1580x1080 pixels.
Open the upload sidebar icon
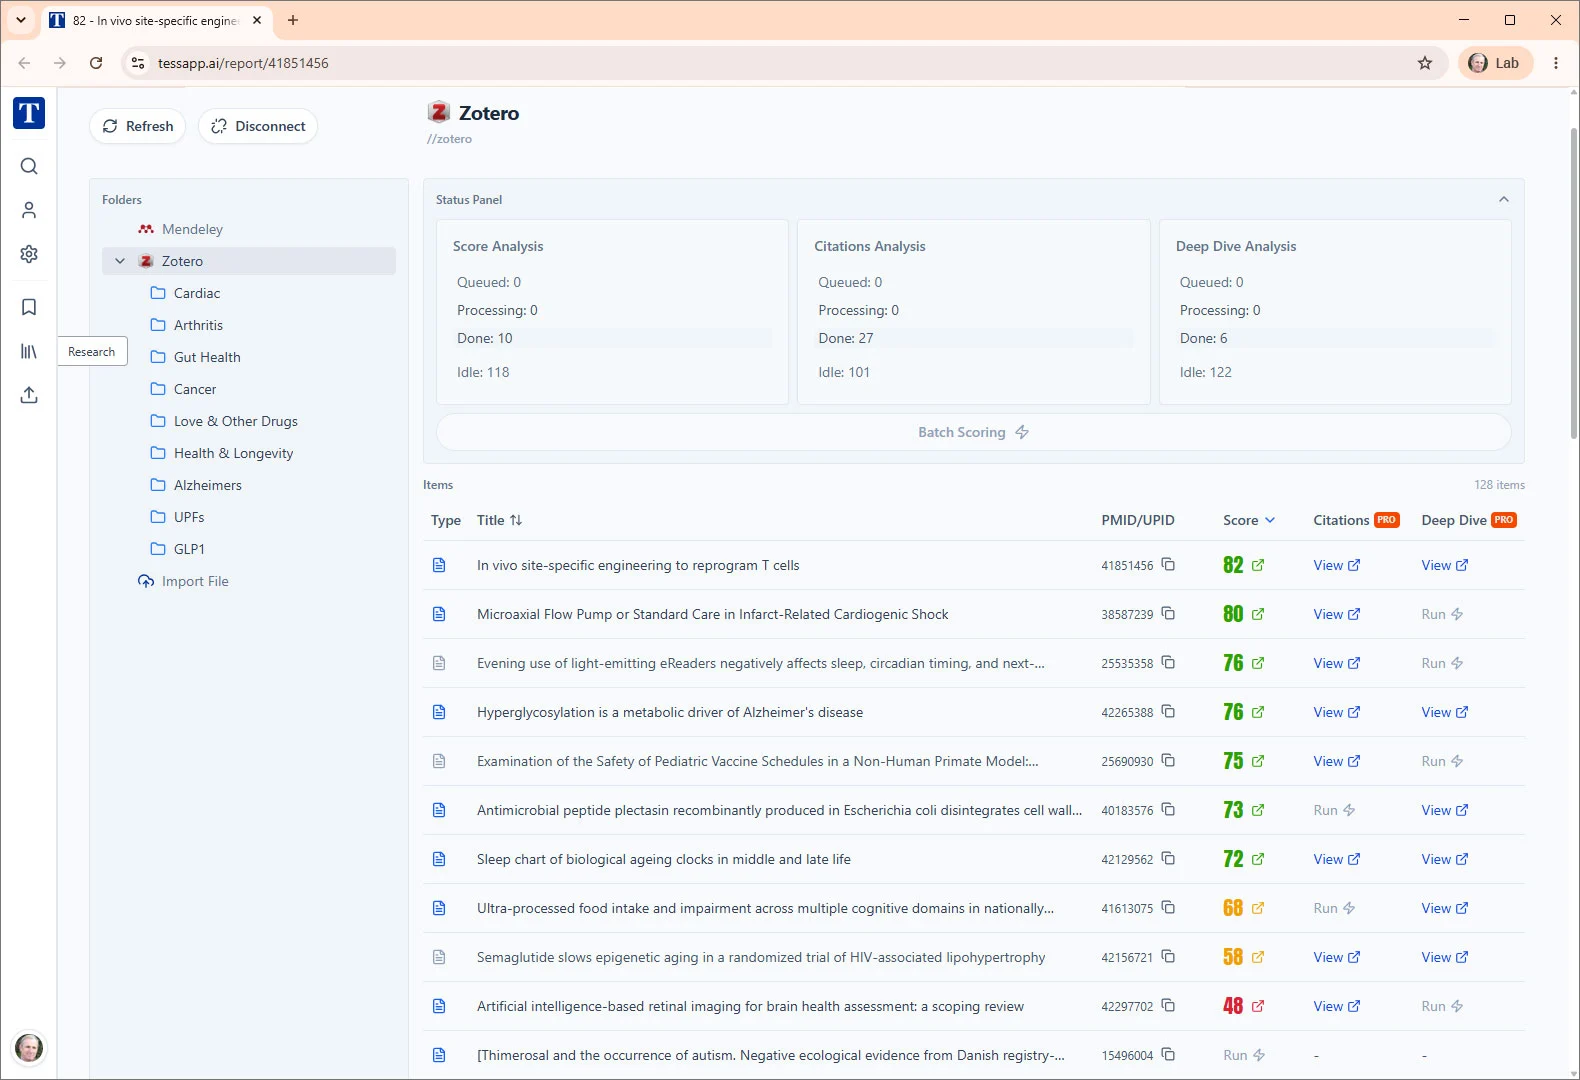point(29,395)
